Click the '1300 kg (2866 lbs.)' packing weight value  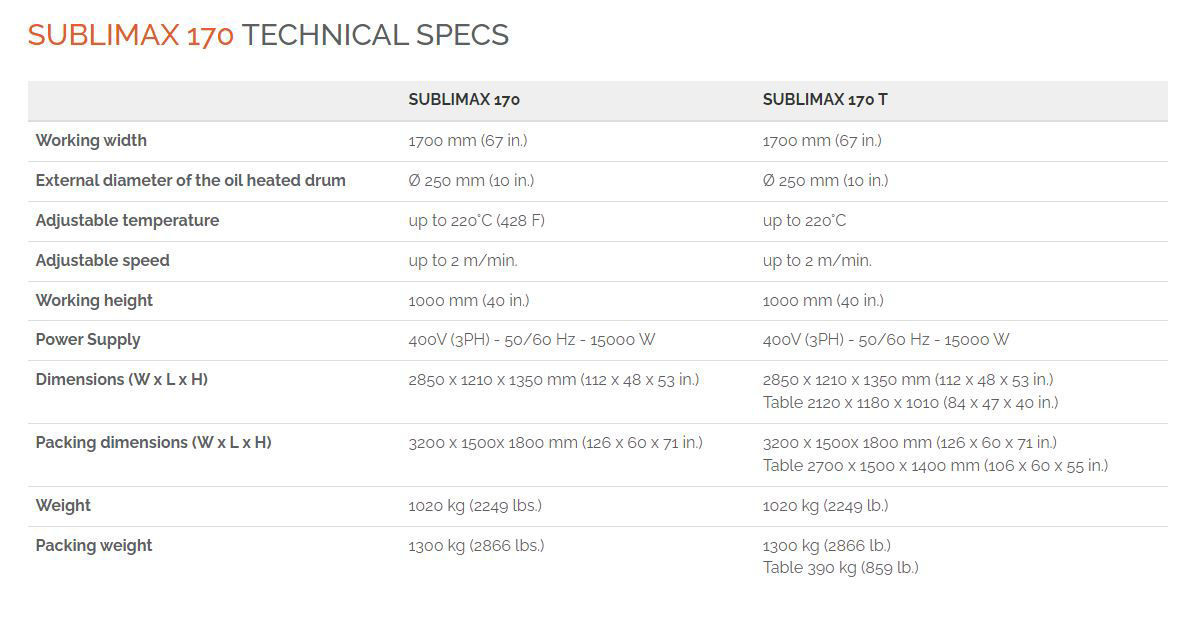click(476, 546)
